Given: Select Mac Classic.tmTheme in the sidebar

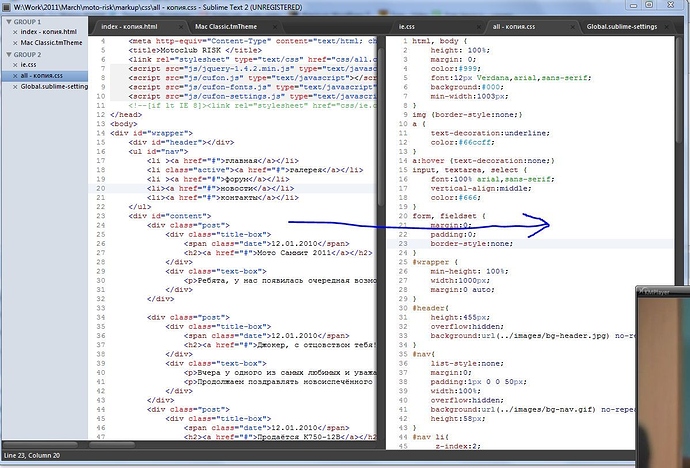Looking at the screenshot, I should (x=53, y=43).
